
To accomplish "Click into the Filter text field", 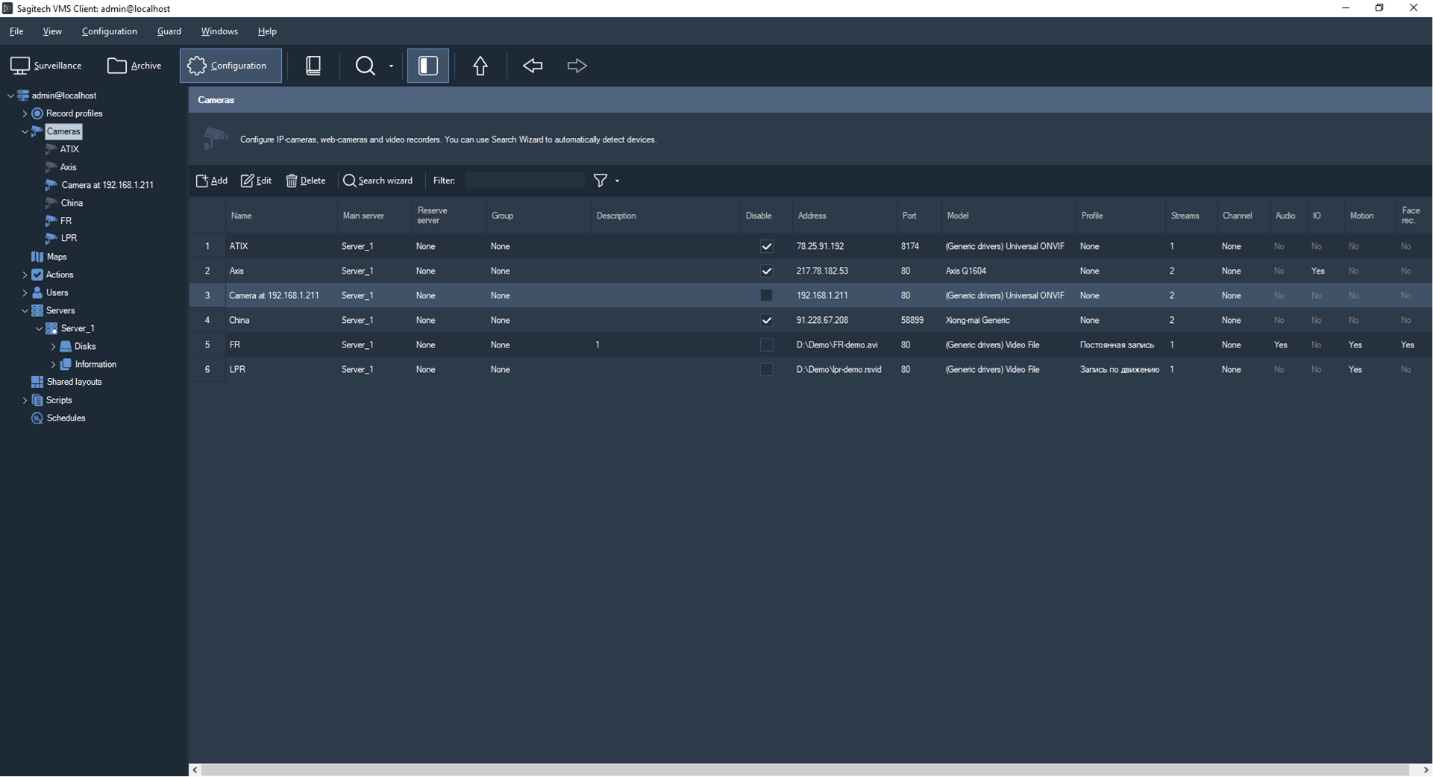I will click(x=524, y=181).
